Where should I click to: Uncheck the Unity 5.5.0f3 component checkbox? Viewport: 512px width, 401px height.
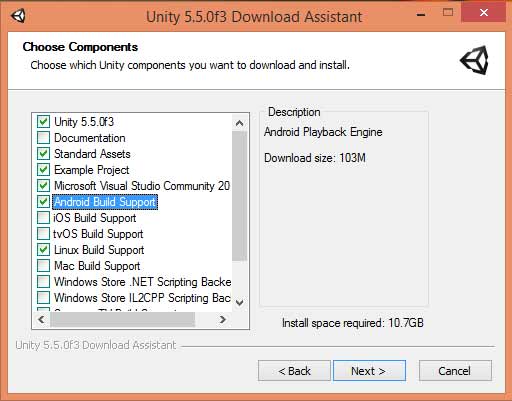[43, 122]
